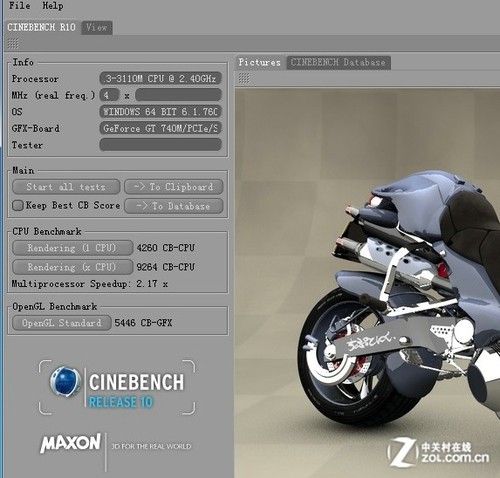This screenshot has height=478, width=500.
Task: Click the grip handle below CINEBENCH R10 tab
Action: 13,43
